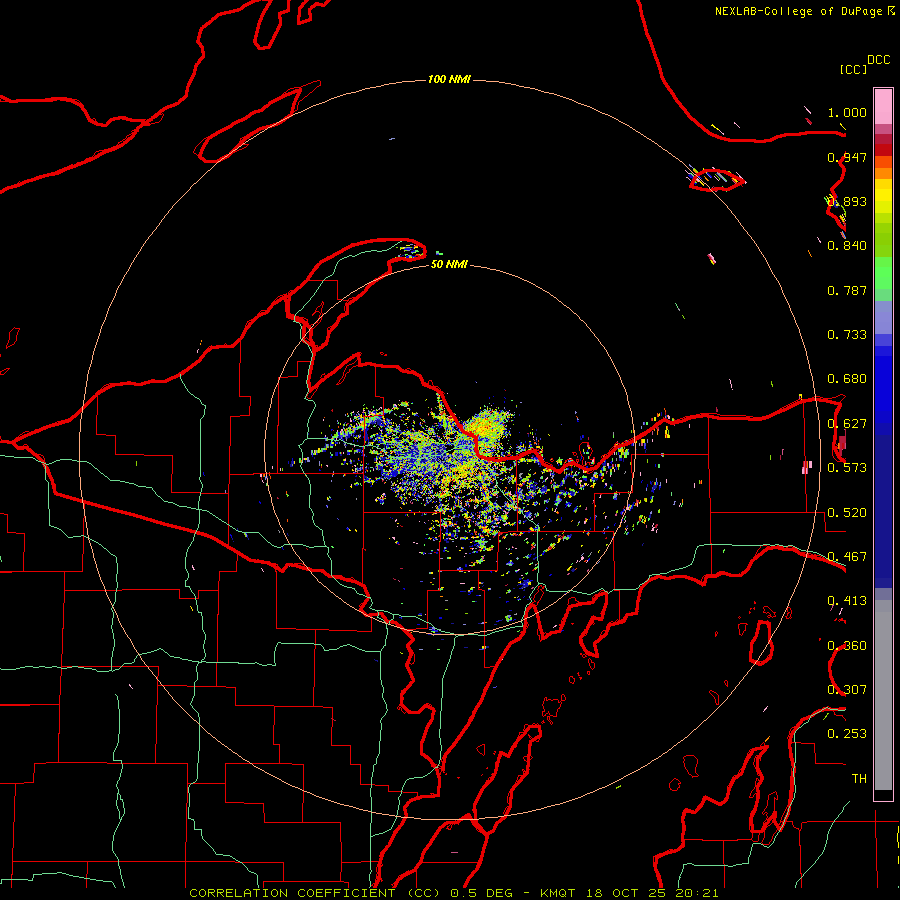This screenshot has height=900, width=900.
Task: Click the TH threshold label
Action: point(859,779)
